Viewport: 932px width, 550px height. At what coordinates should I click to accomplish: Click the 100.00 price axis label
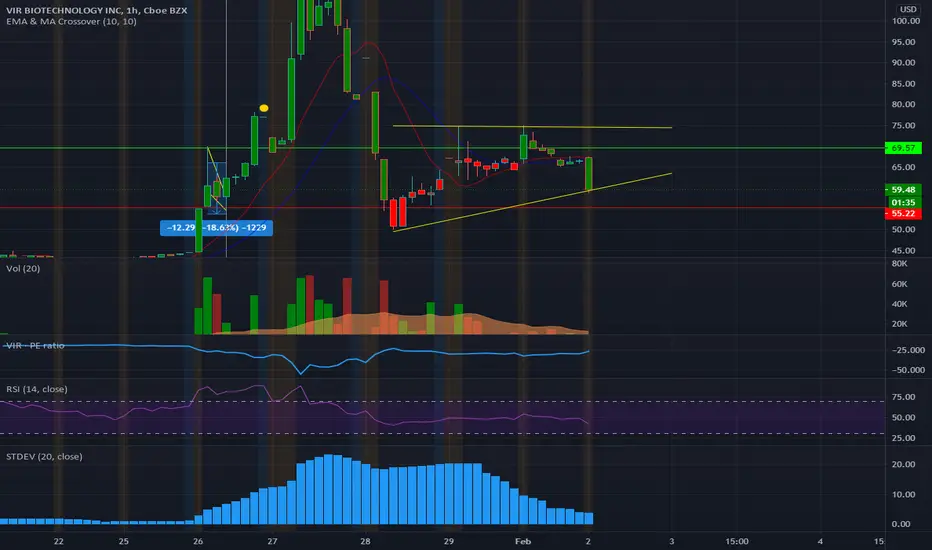(906, 21)
